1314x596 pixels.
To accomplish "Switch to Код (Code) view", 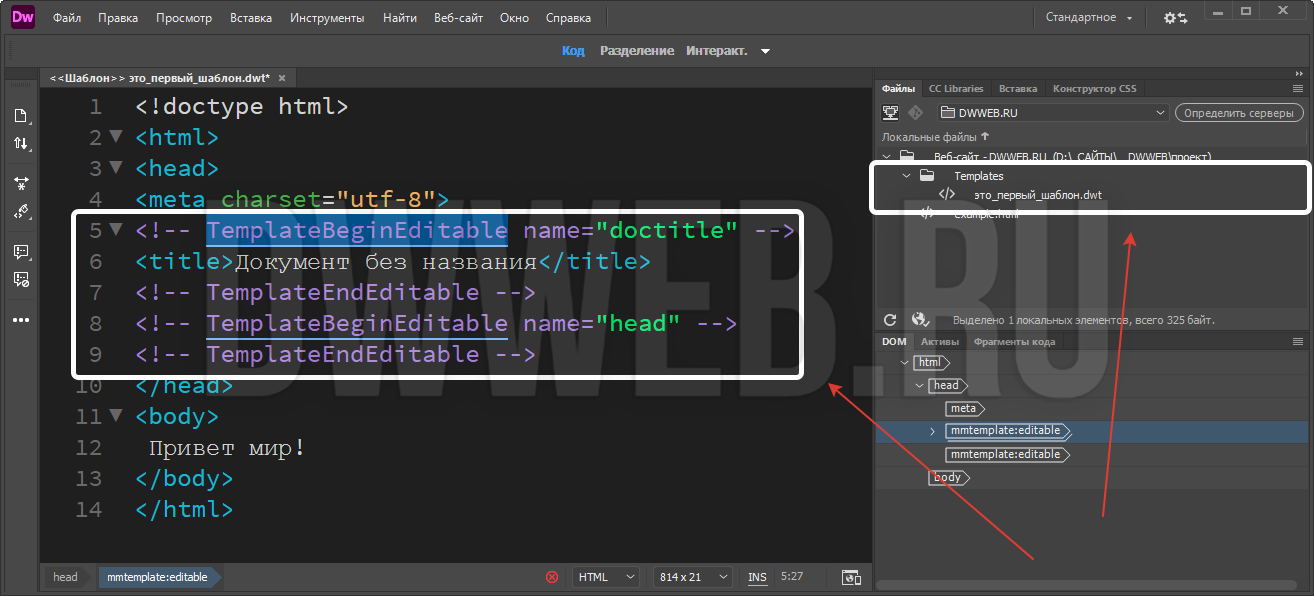I will pyautogui.click(x=573, y=51).
